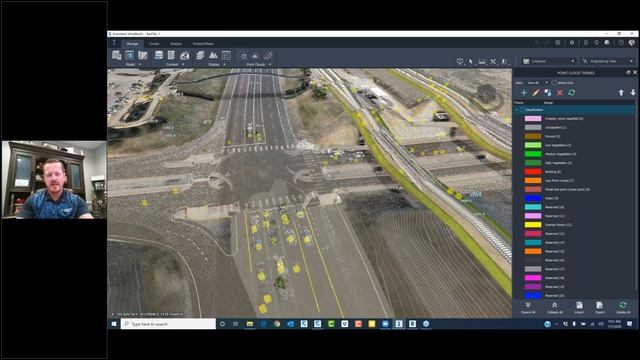Open File Explorer from the taskbar
Viewport: 640px width, 360px height.
tap(250, 324)
